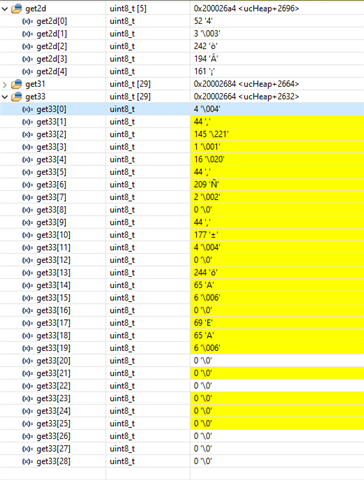
Task: Click the get31 array variable icon
Action: tap(17, 84)
